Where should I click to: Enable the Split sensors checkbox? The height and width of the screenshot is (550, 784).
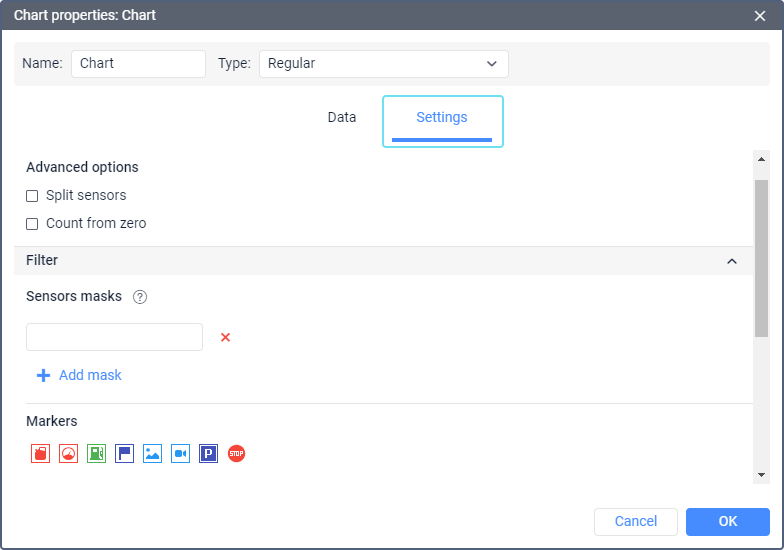tap(32, 196)
